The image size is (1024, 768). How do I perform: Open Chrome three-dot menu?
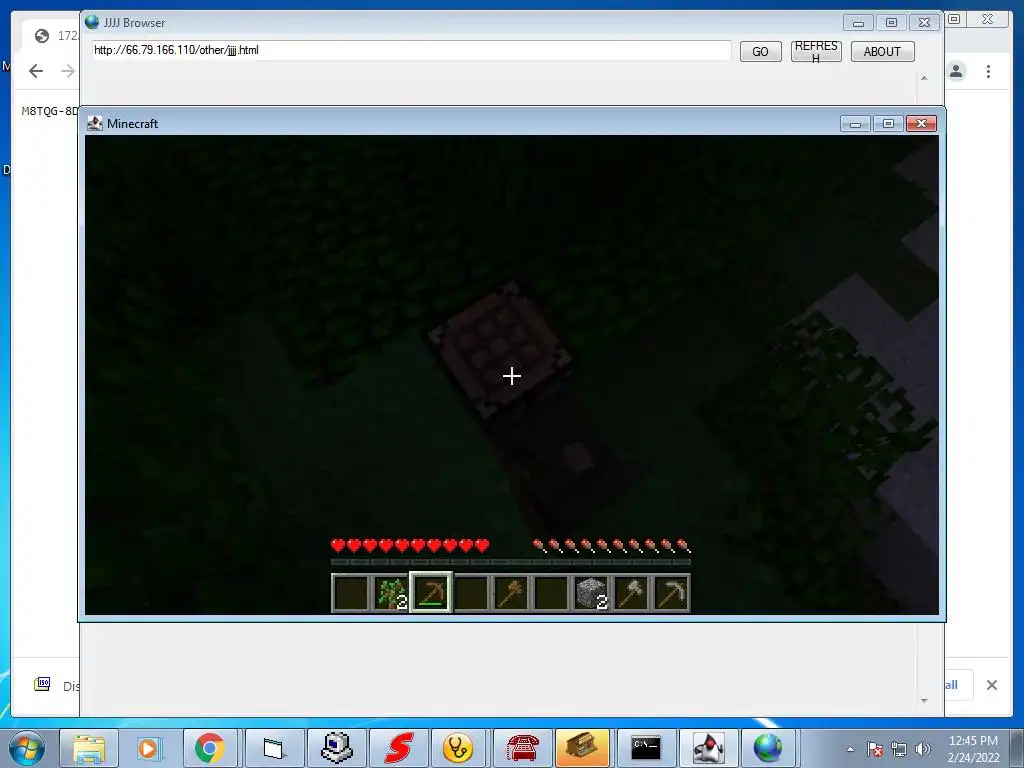coord(988,71)
